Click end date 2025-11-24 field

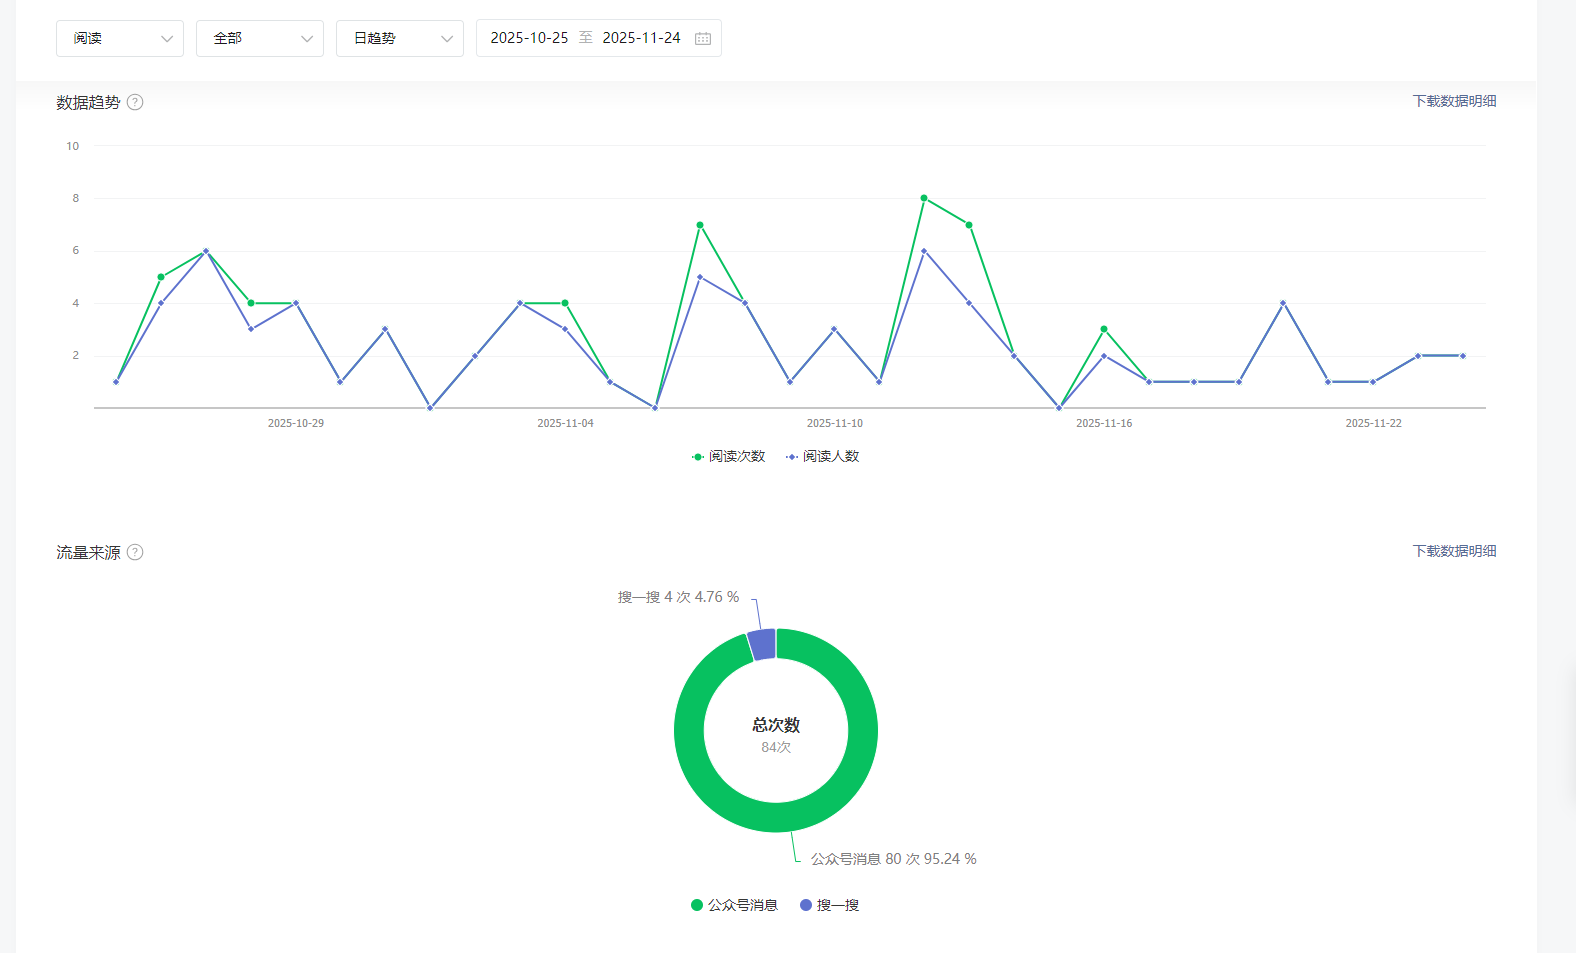(x=641, y=38)
